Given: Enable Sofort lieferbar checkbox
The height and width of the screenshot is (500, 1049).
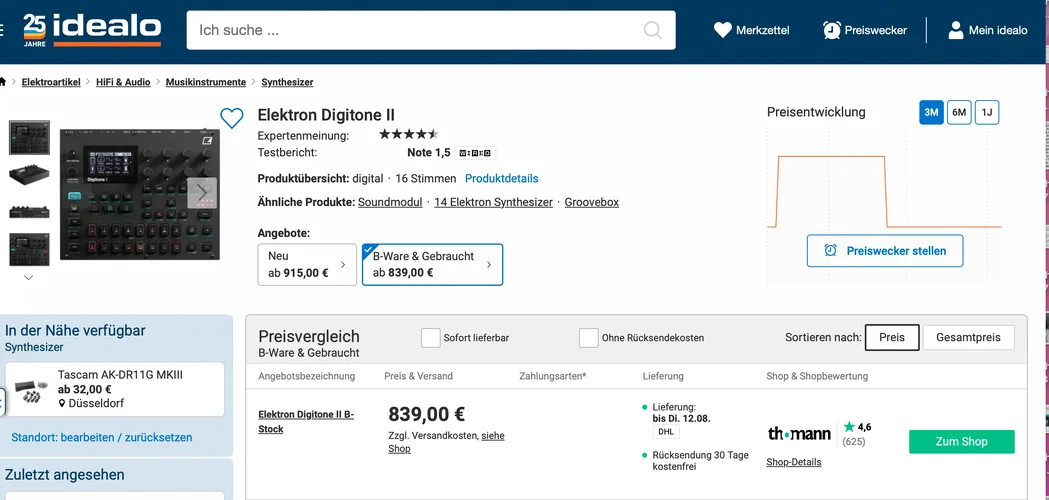Looking at the screenshot, I should coord(431,337).
